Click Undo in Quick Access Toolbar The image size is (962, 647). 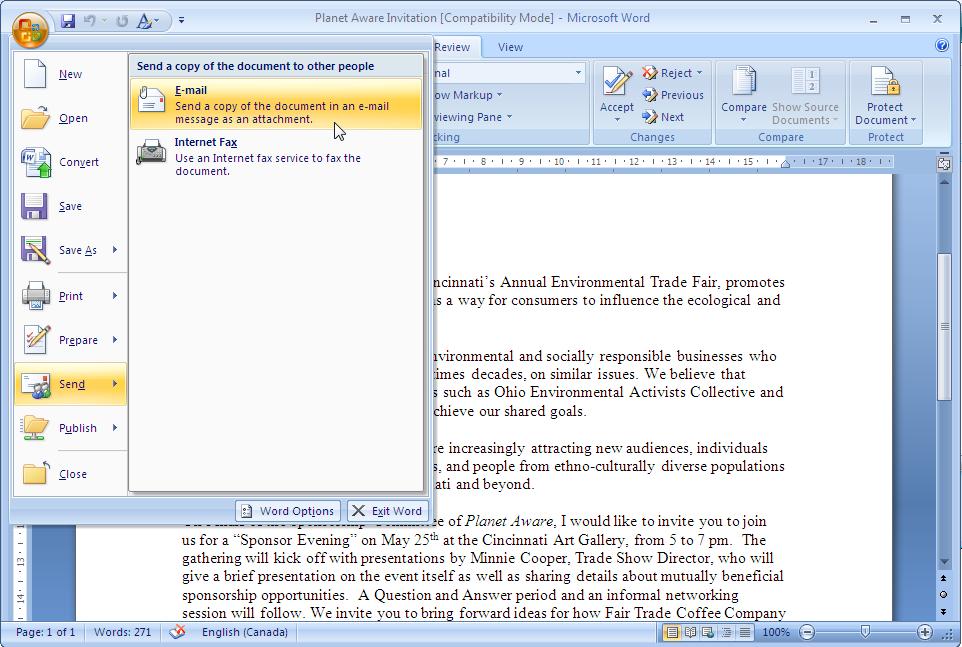coord(90,21)
